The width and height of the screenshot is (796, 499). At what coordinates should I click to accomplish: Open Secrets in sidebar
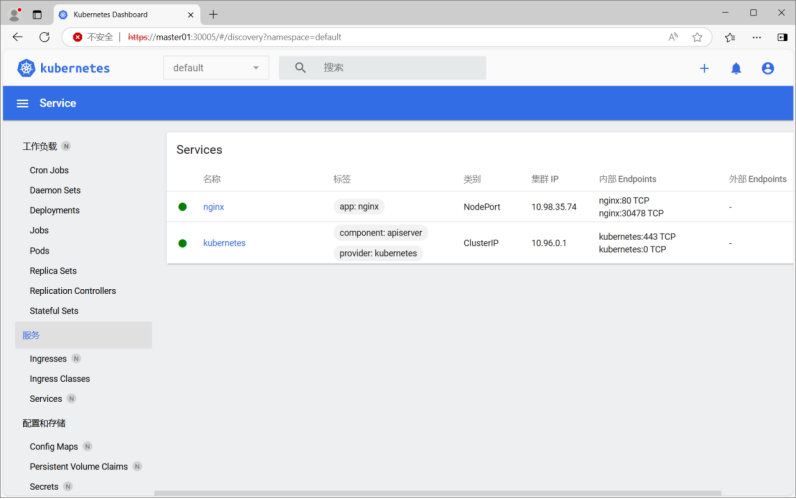[44, 487]
